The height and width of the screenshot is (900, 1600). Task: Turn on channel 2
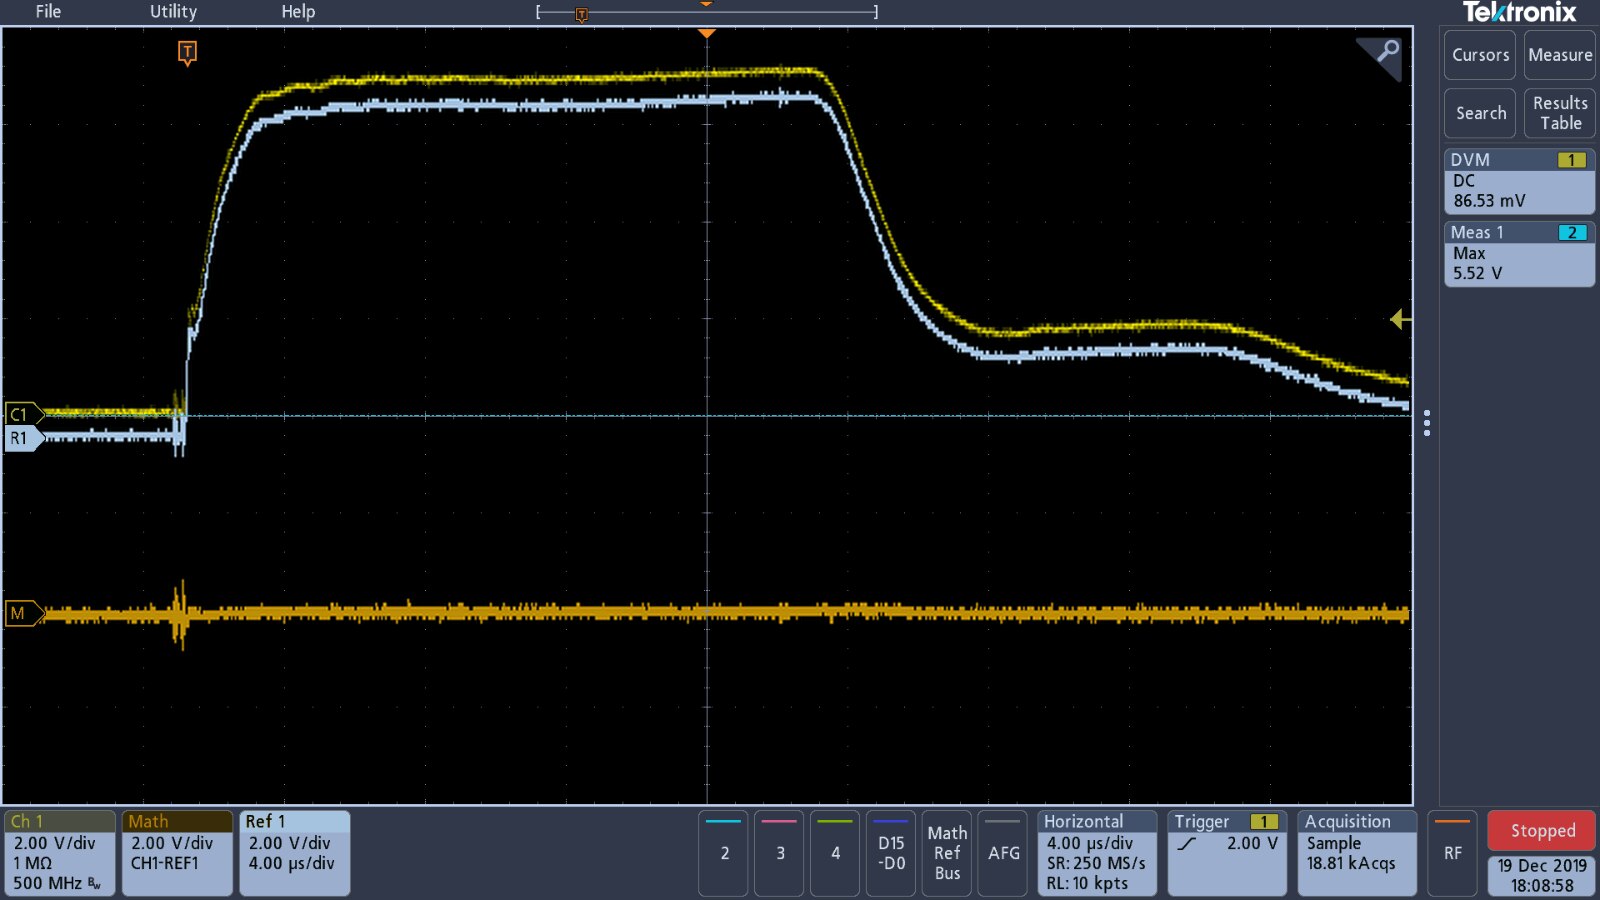724,853
